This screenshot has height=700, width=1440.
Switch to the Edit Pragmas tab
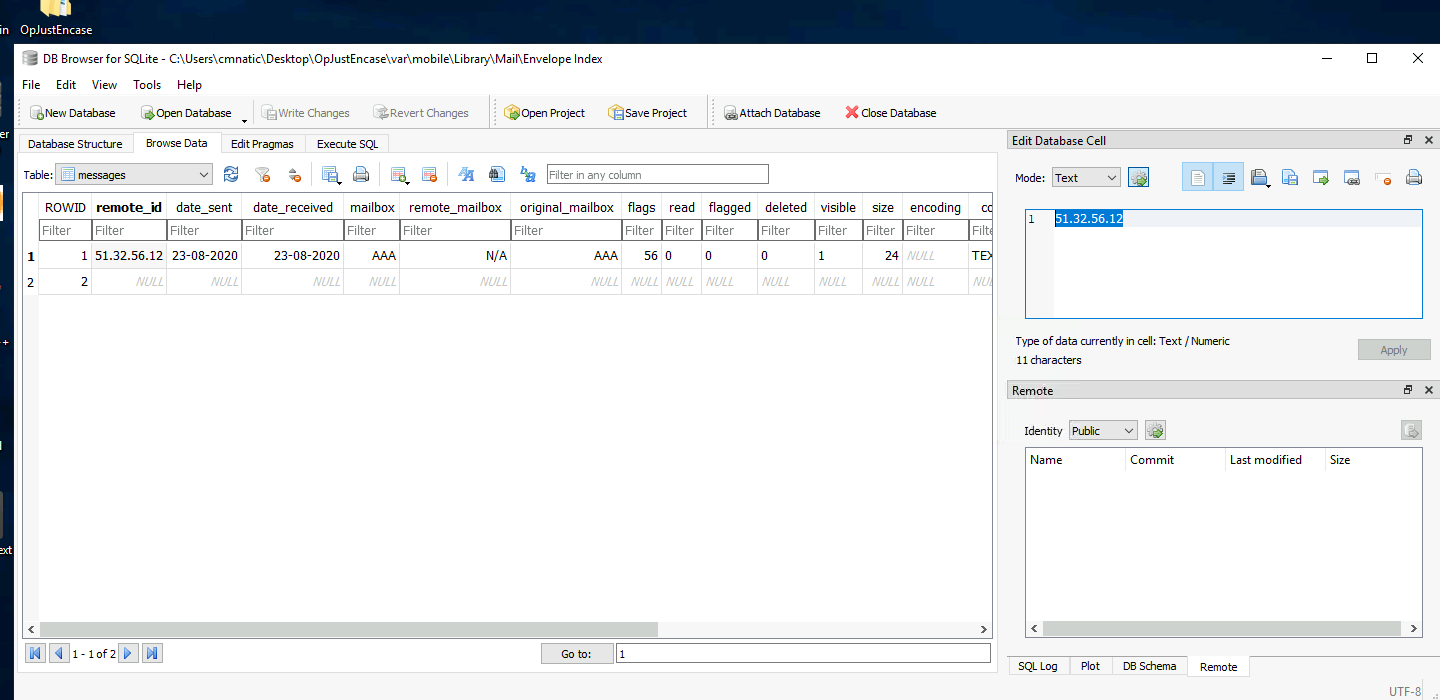(262, 144)
